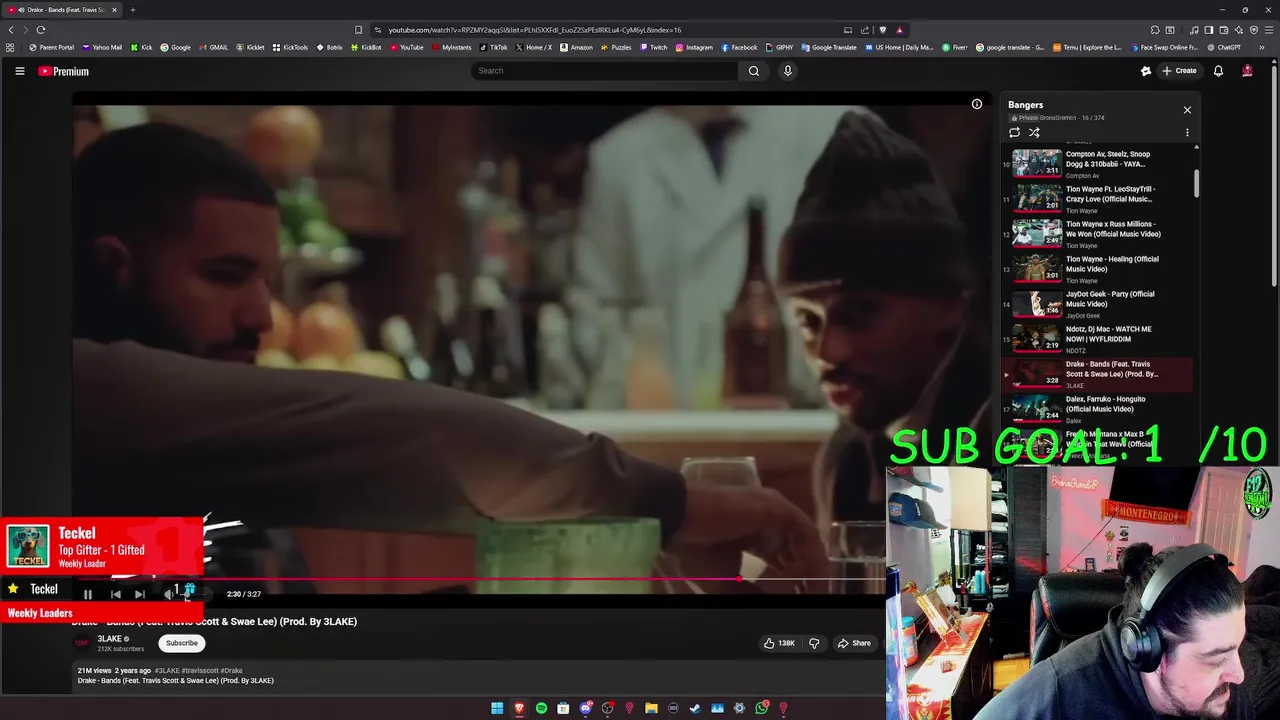
Task: Play Compton Av YAYA playlist item
Action: [x=1098, y=163]
